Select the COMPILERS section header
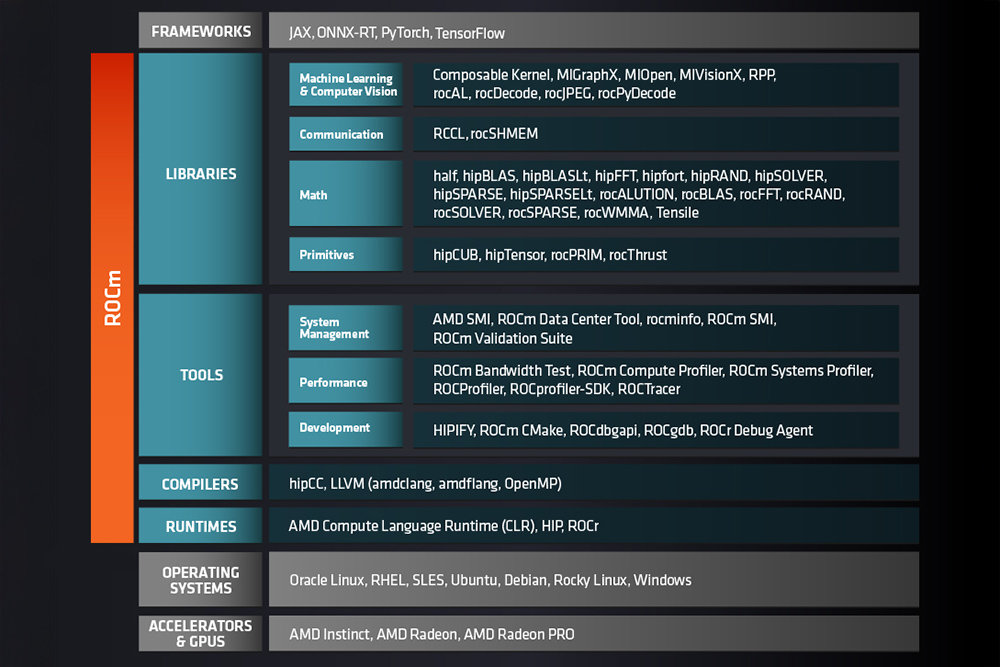 (x=200, y=483)
